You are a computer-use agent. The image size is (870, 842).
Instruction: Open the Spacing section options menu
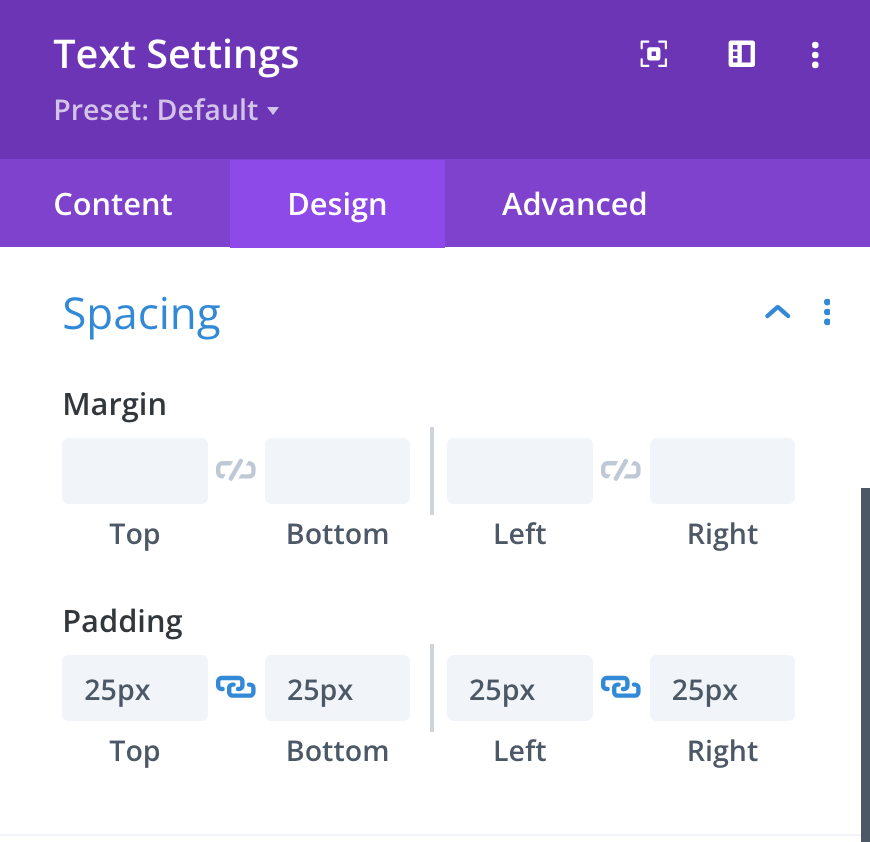pos(827,313)
